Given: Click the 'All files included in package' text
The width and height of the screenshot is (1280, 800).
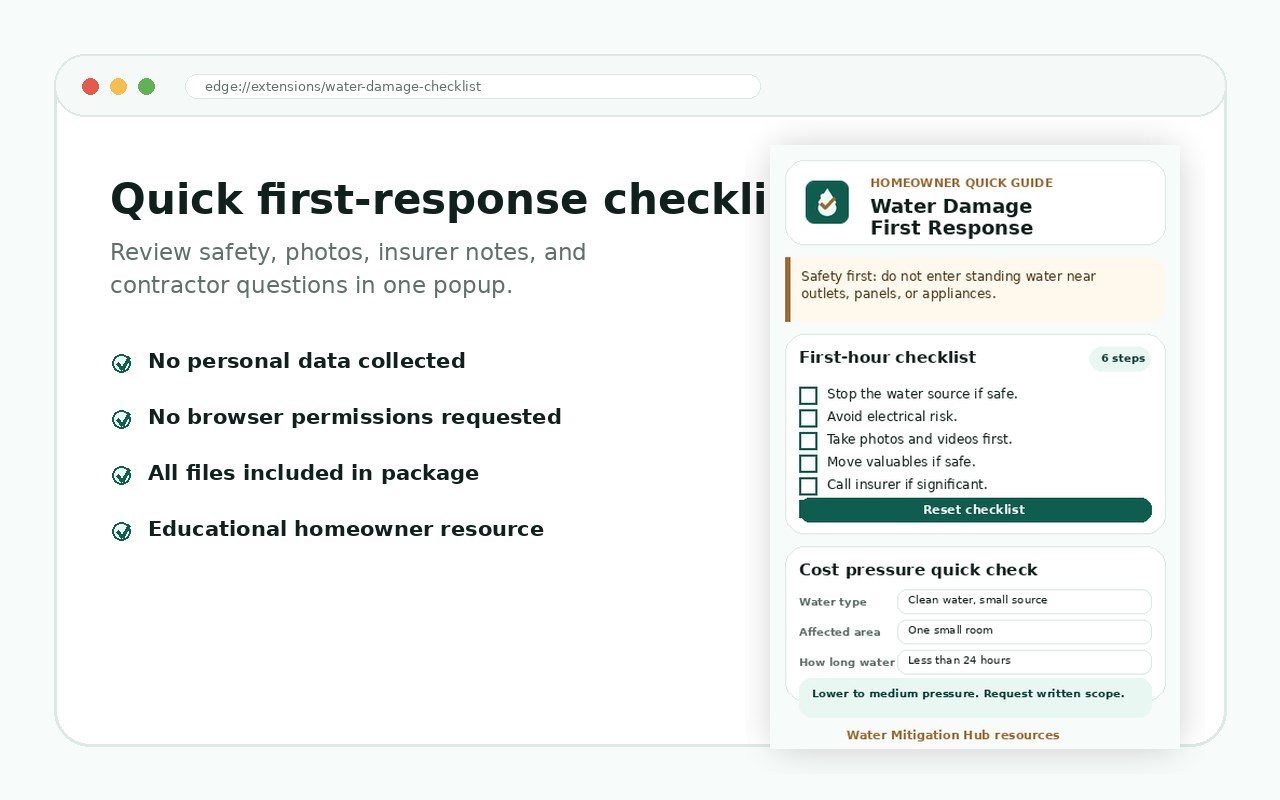Looking at the screenshot, I should 313,473.
